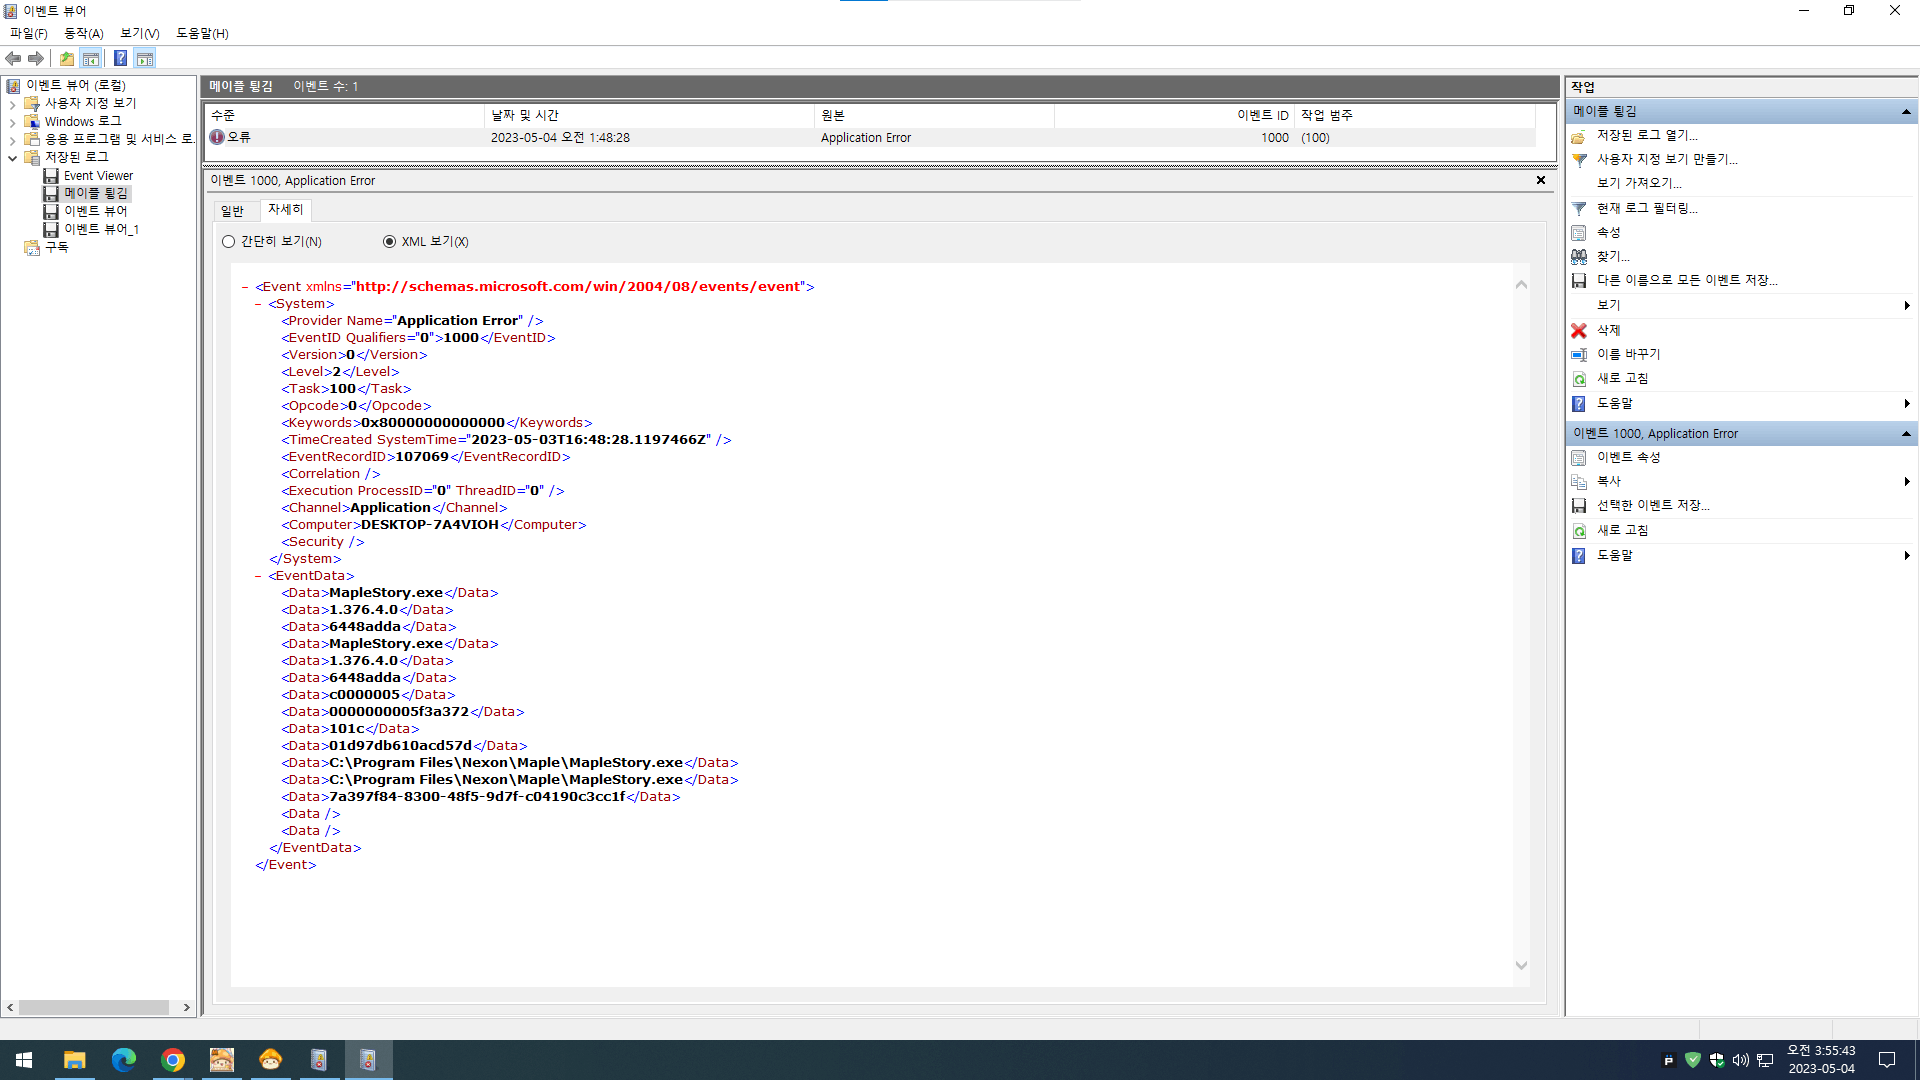
Task: Switch to the 자세히 tab
Action: [x=286, y=210]
